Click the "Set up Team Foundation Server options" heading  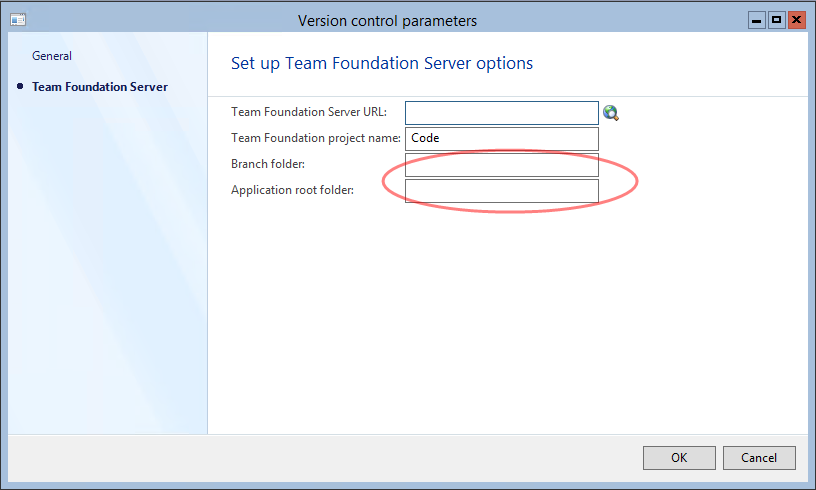click(x=382, y=64)
